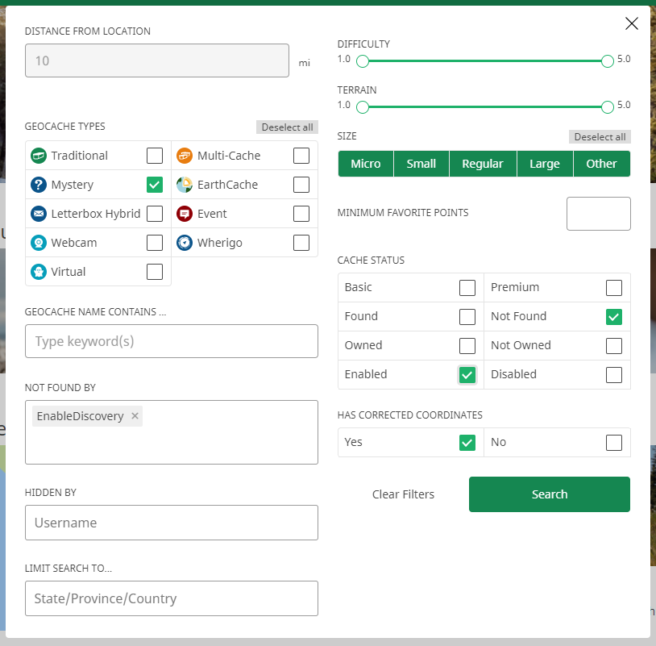
Task: Toggle the Micro size option
Action: (366, 164)
